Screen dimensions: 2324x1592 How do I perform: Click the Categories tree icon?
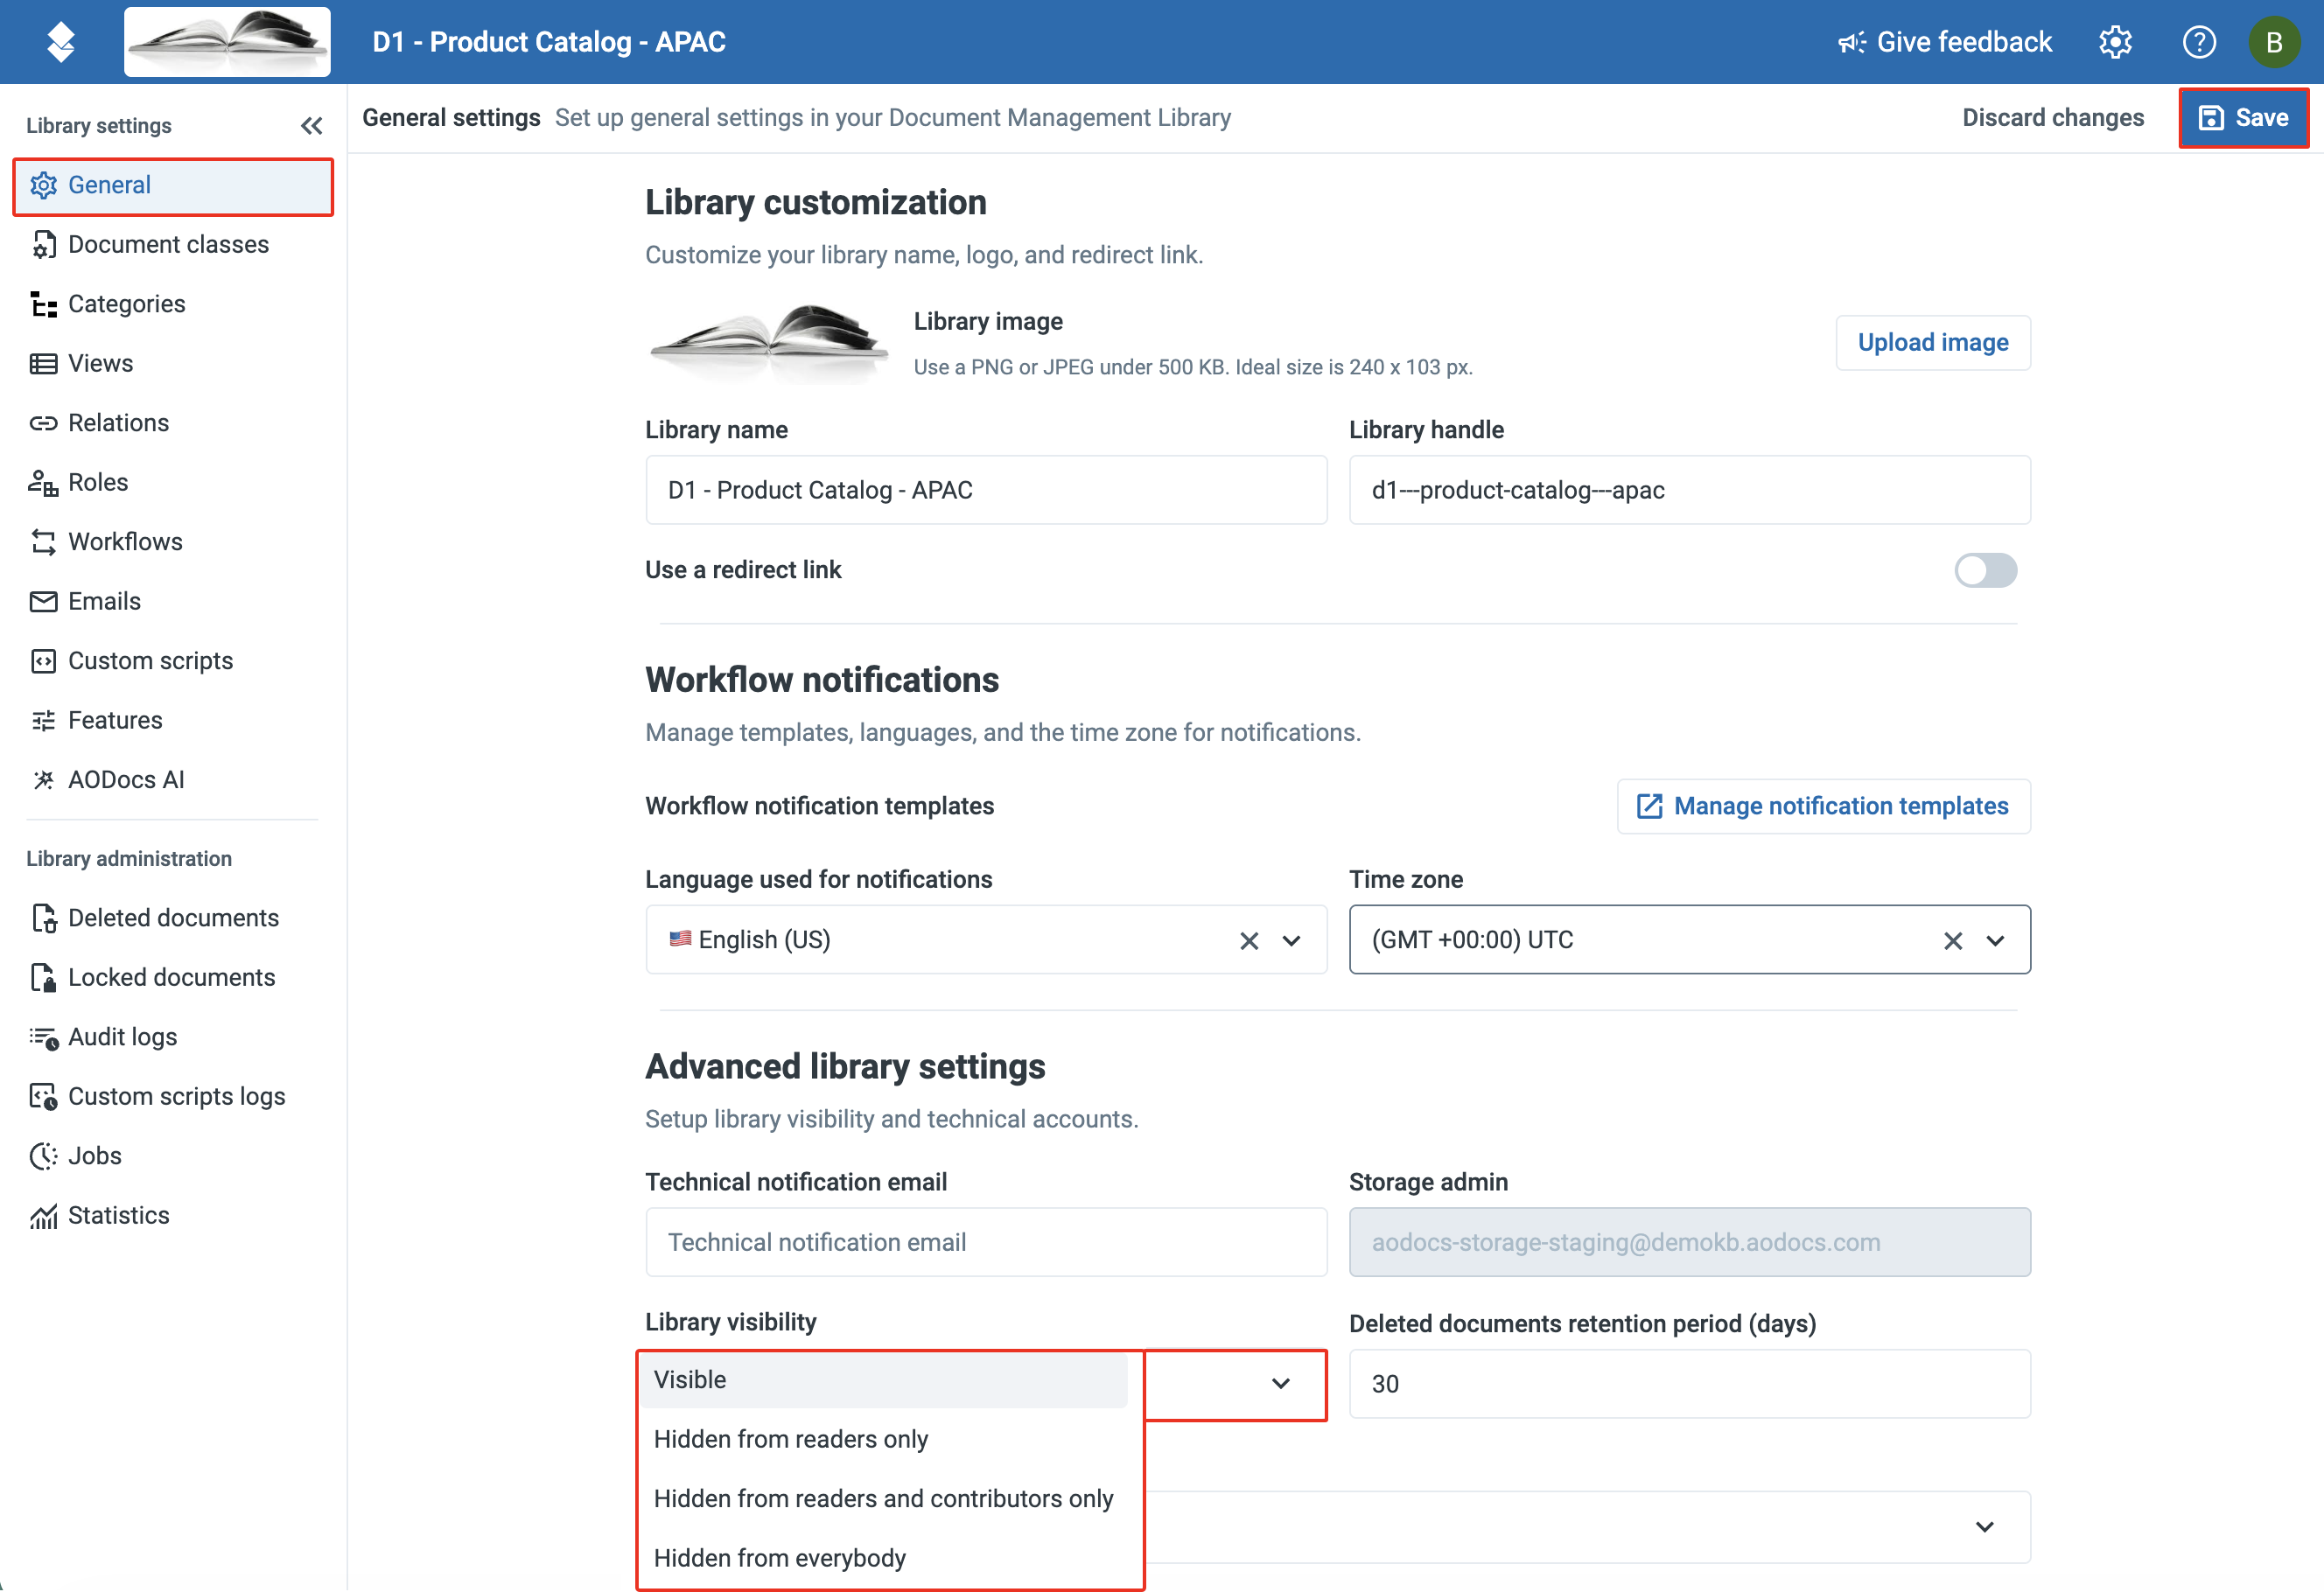point(44,305)
